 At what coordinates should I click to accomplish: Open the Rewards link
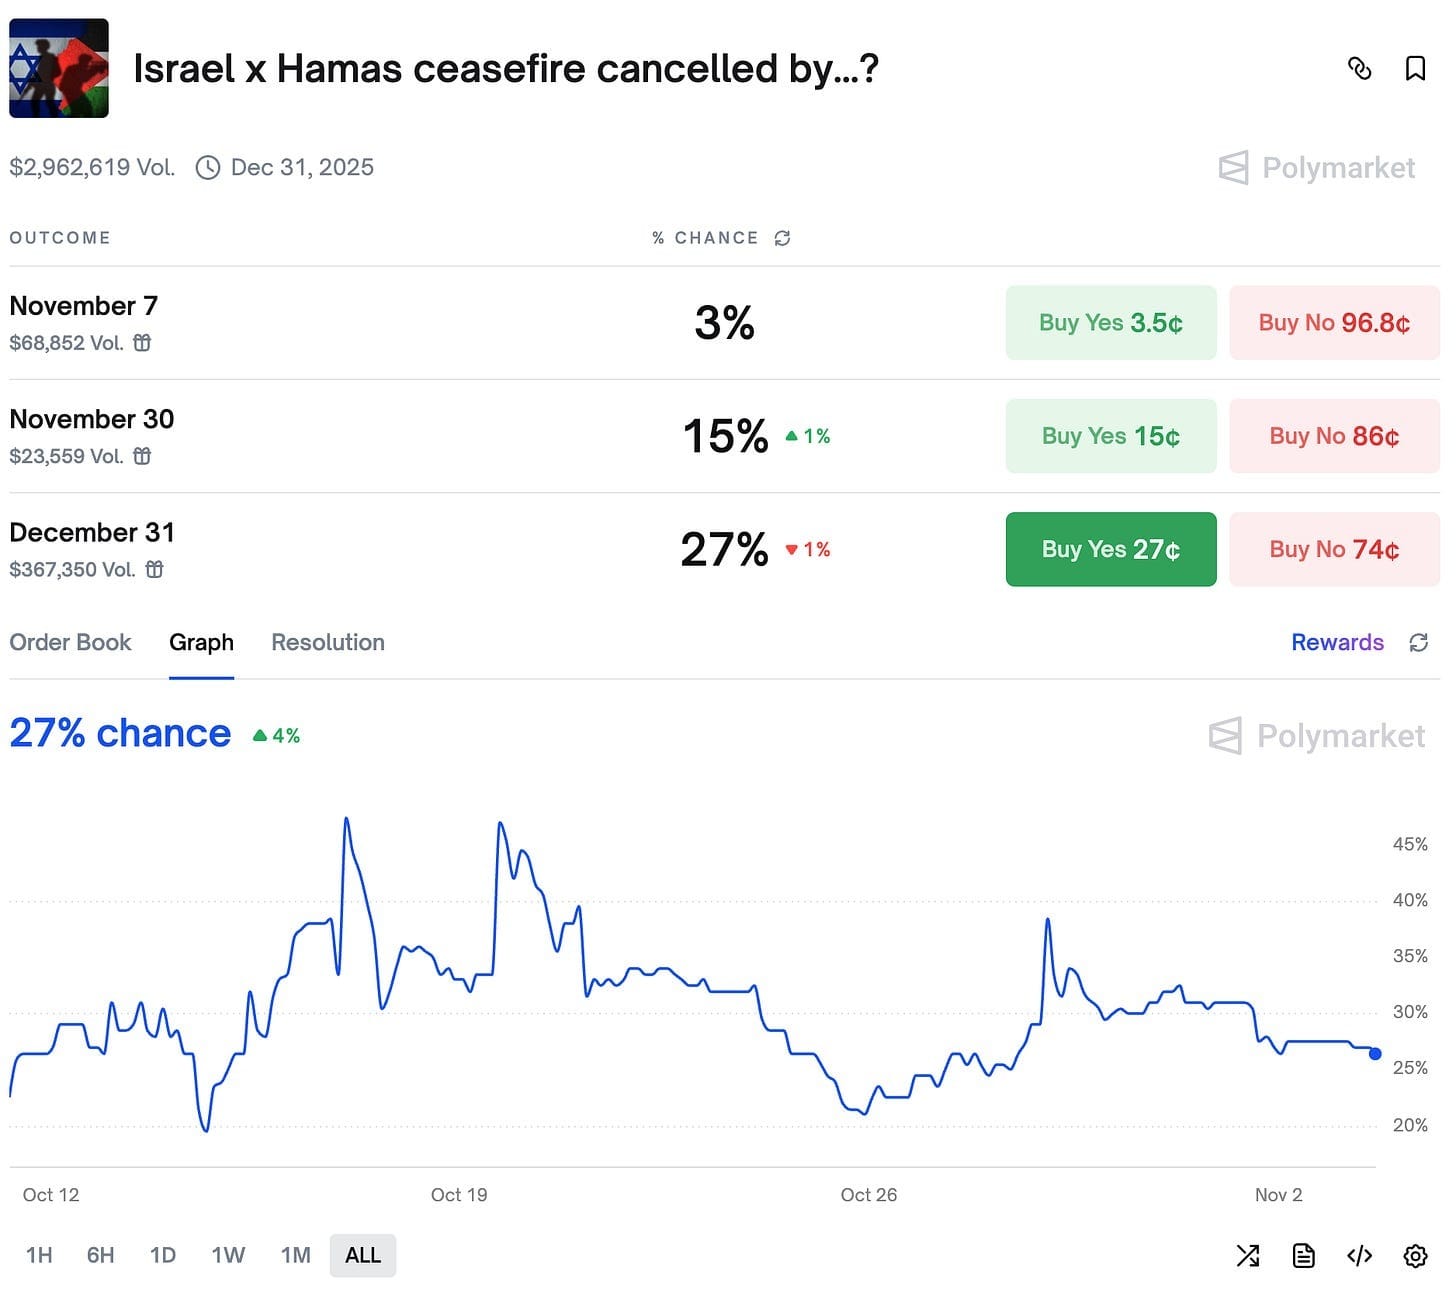[x=1337, y=643]
